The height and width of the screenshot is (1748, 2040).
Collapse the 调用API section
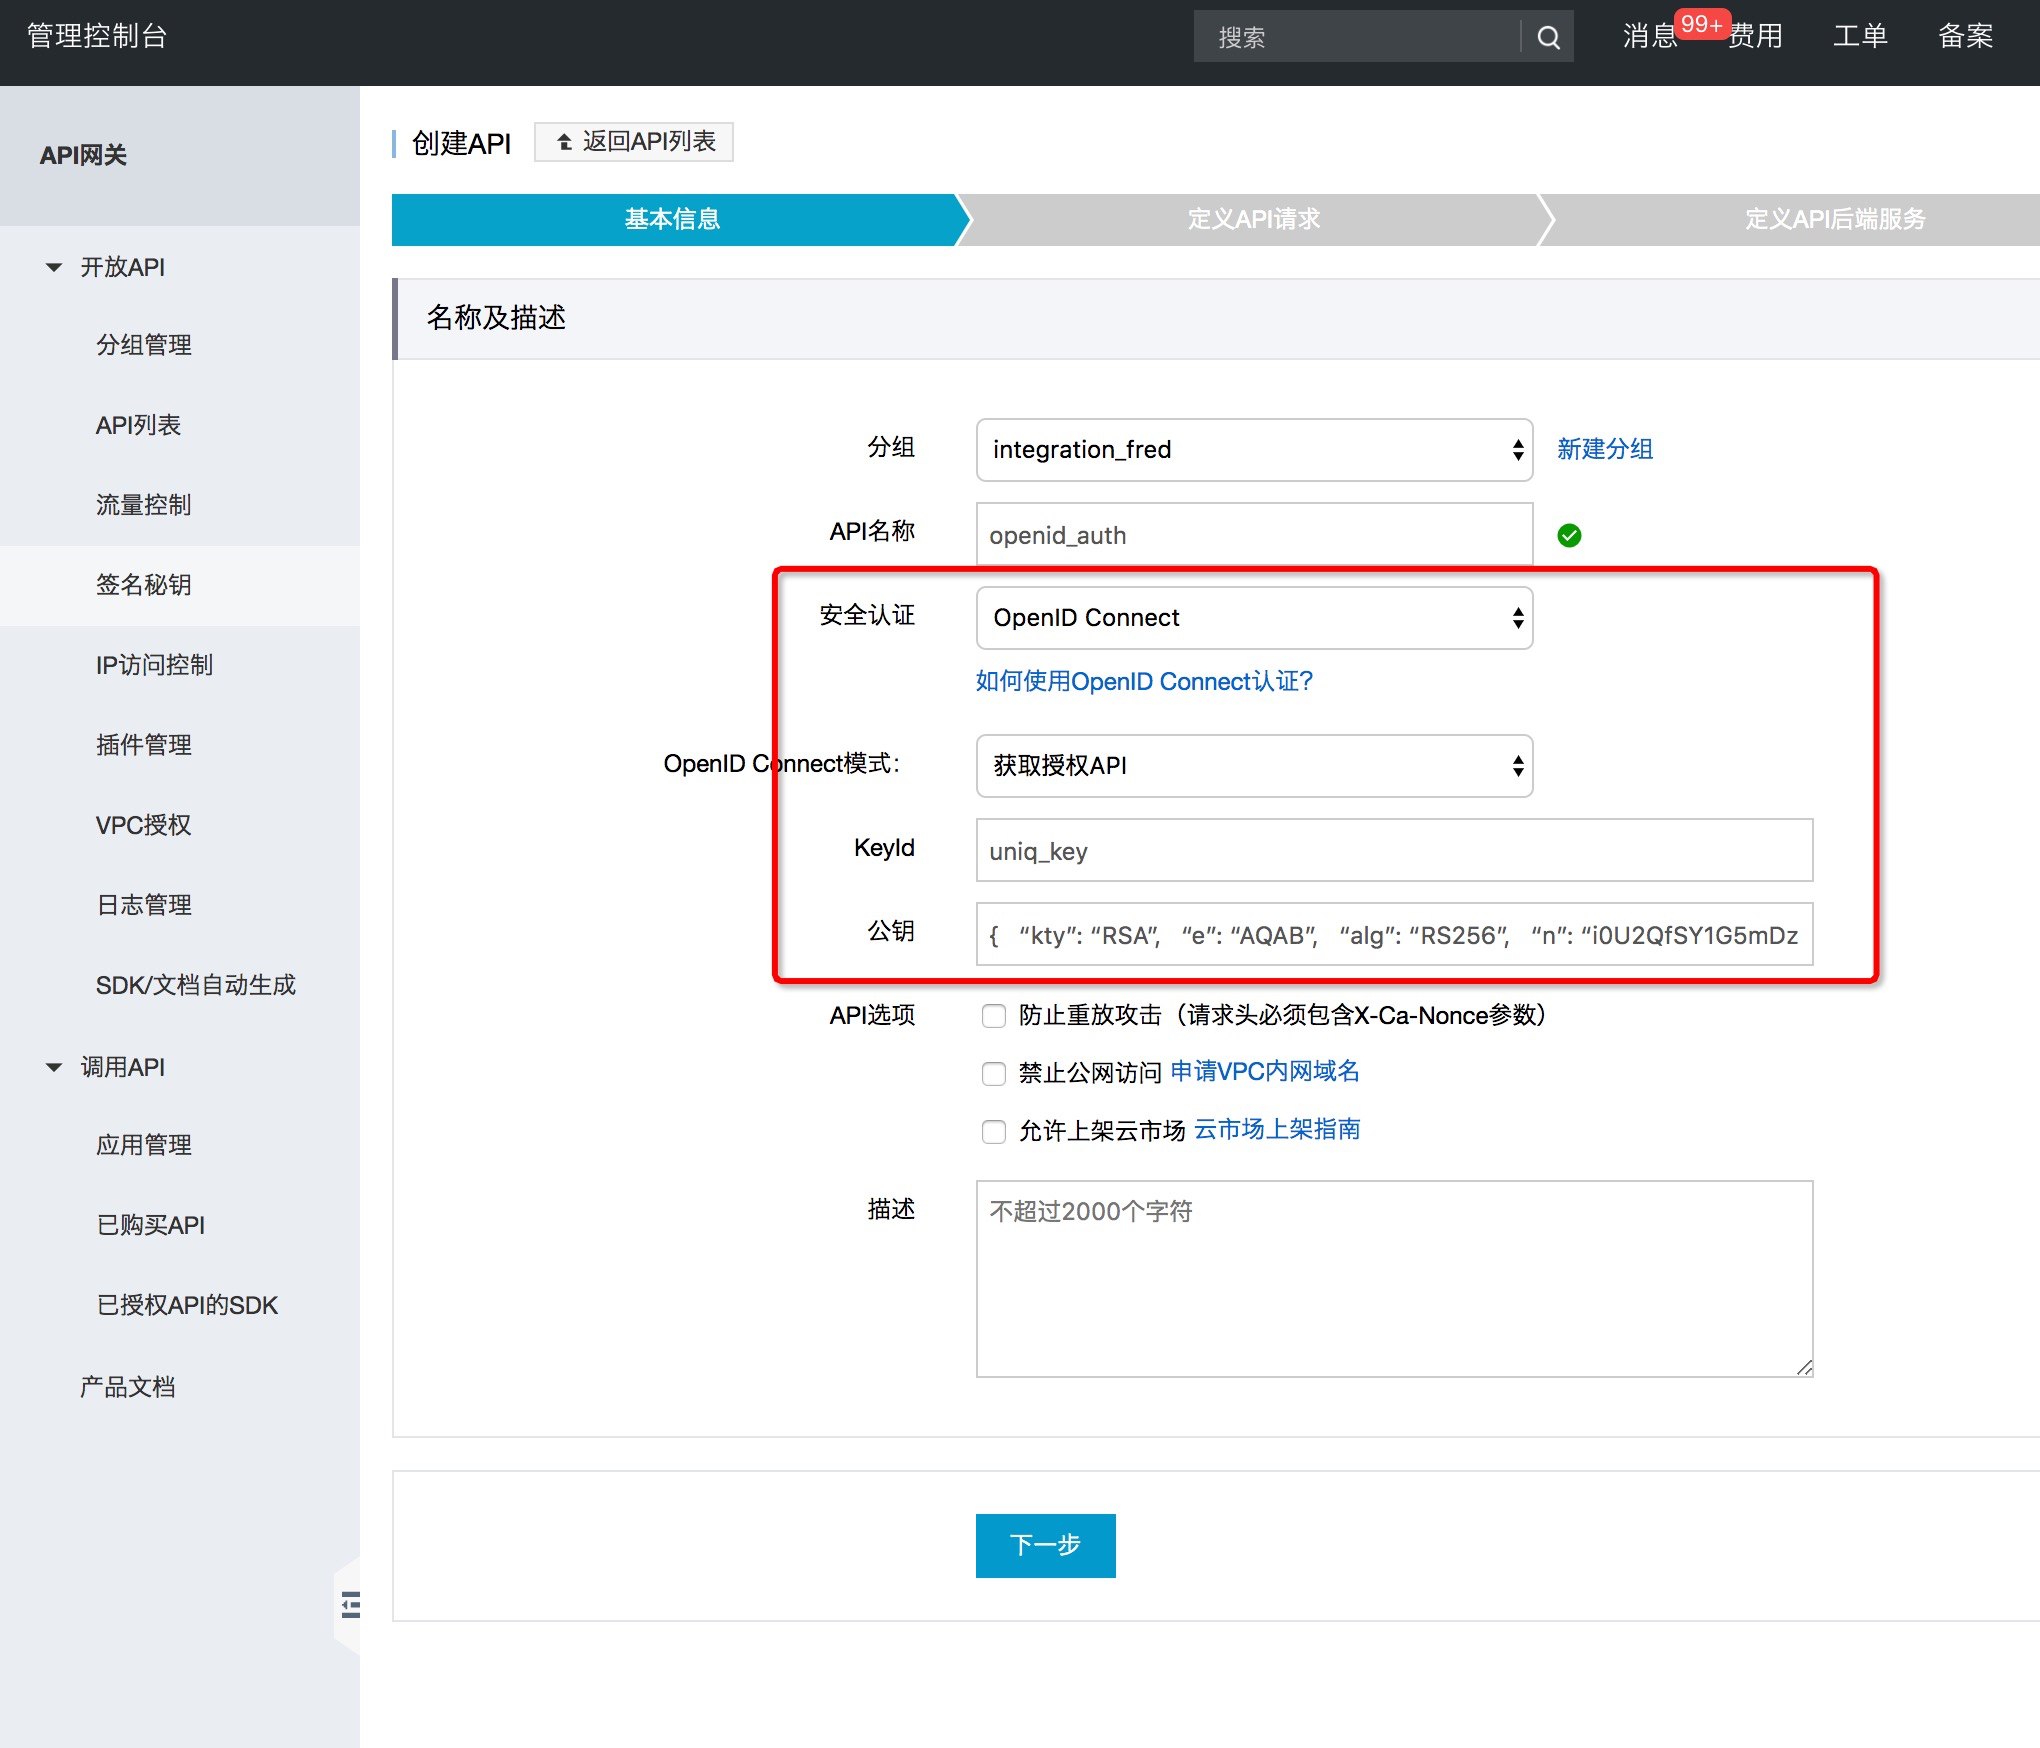[54, 1067]
